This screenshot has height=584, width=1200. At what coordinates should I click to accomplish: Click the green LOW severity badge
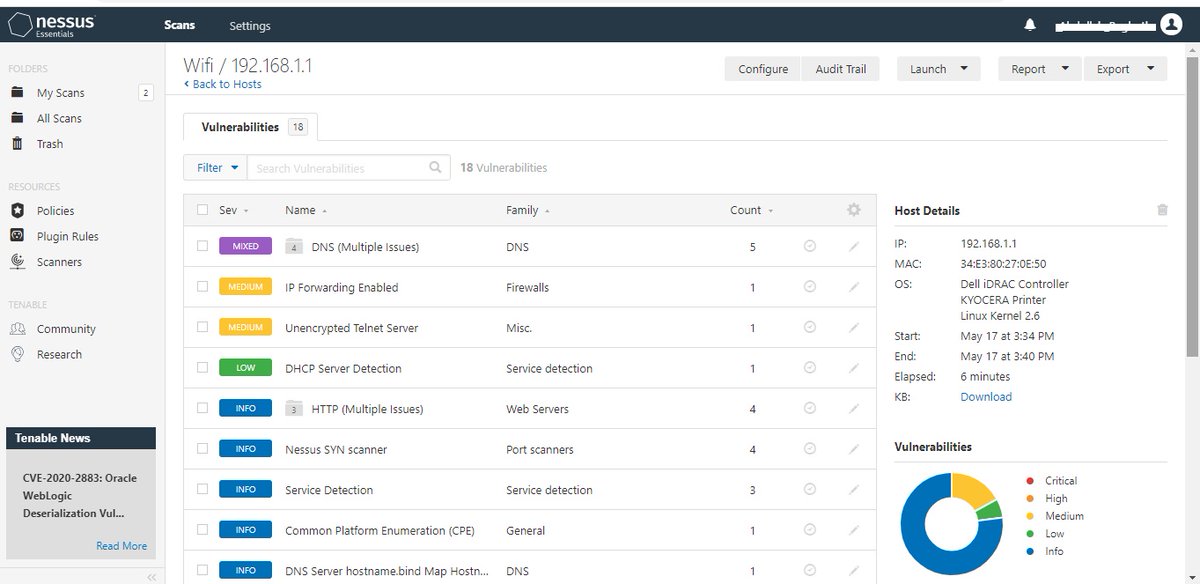pyautogui.click(x=245, y=368)
